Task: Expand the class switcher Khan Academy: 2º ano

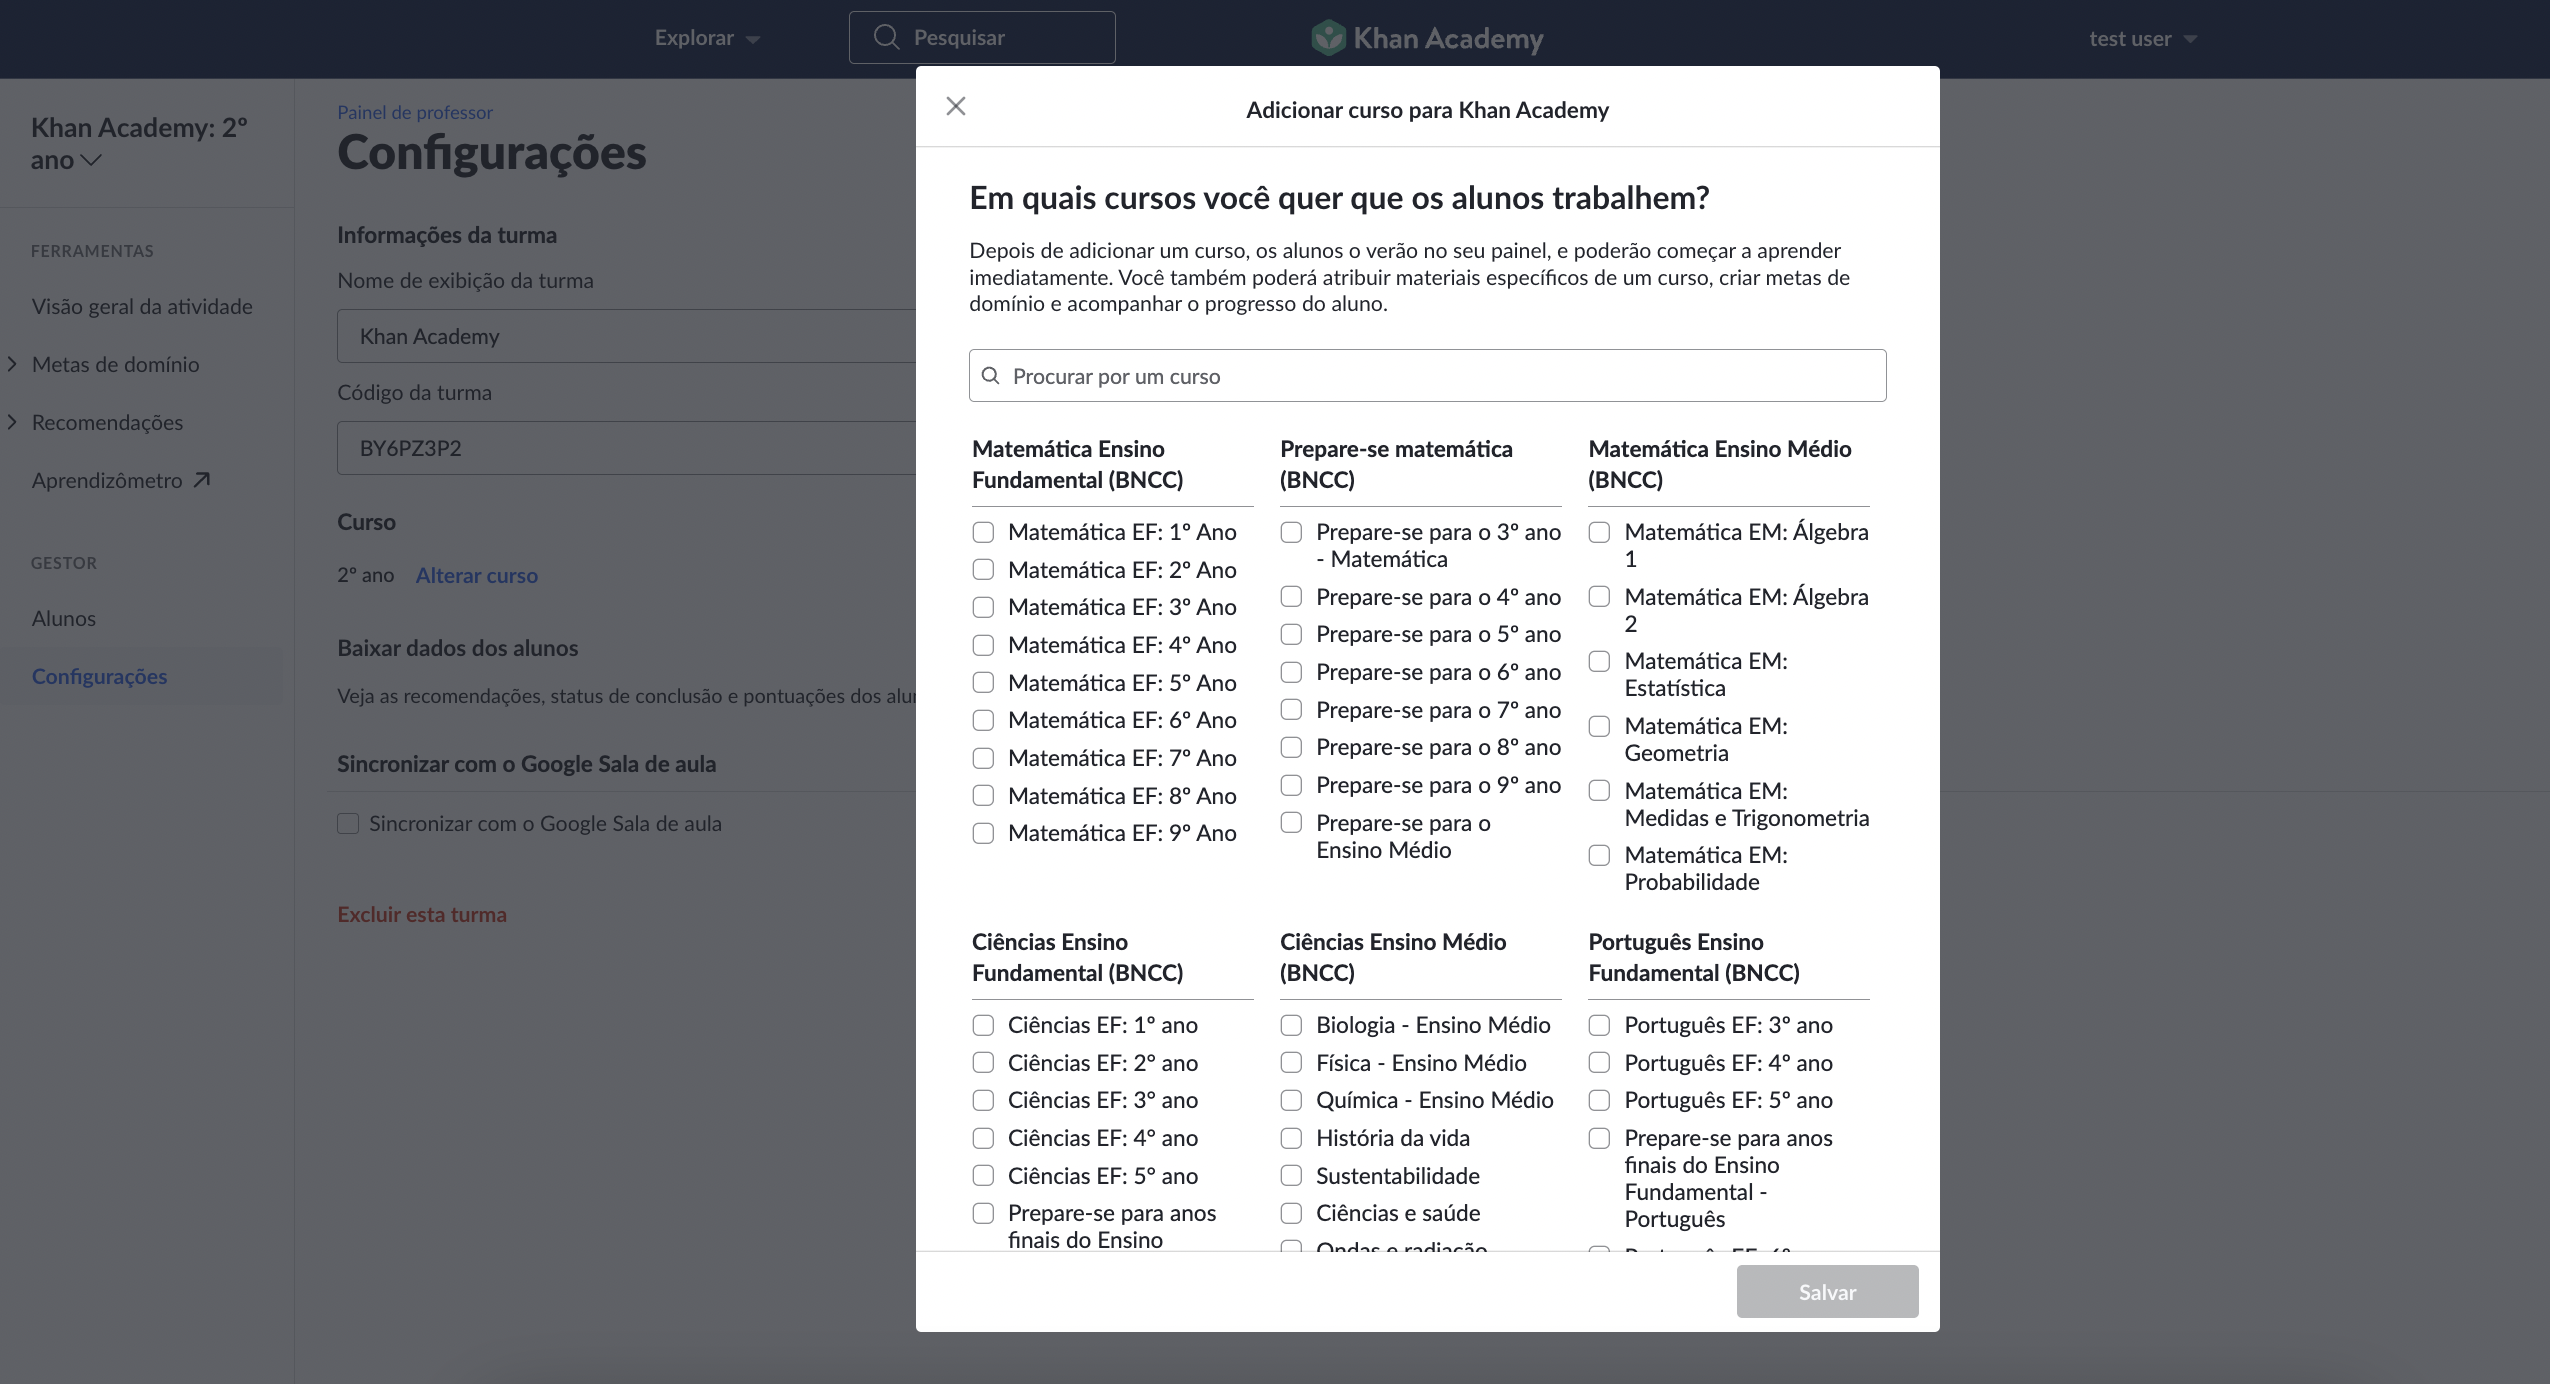Action: pyautogui.click(x=139, y=143)
